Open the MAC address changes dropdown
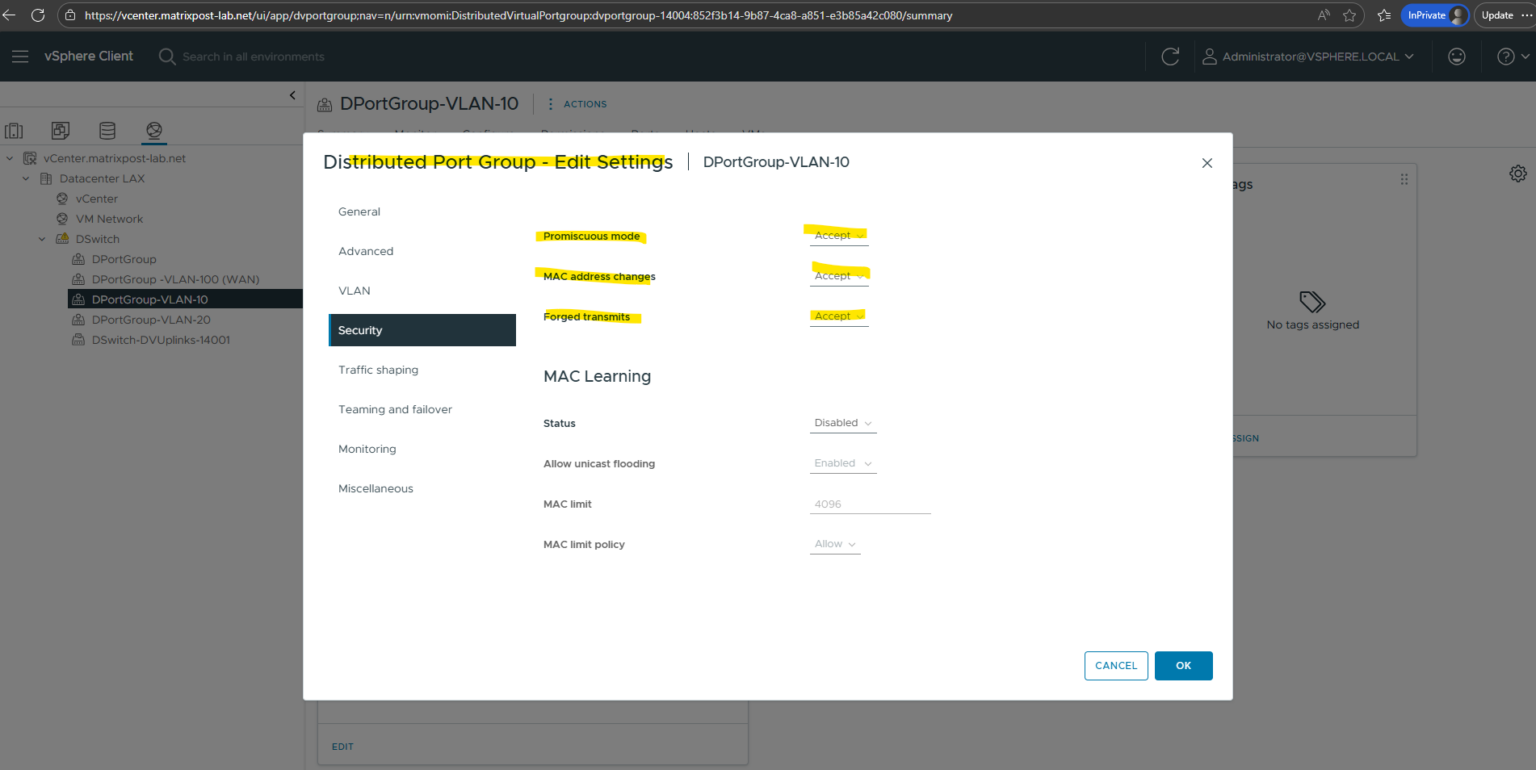The width and height of the screenshot is (1536, 770). 839,276
